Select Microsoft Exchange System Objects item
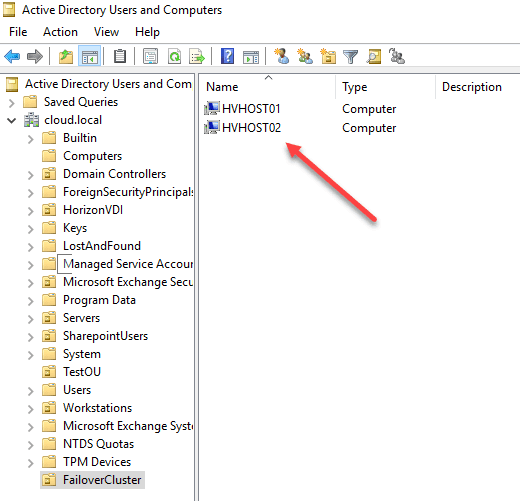This screenshot has height=501, width=520. click(128, 426)
